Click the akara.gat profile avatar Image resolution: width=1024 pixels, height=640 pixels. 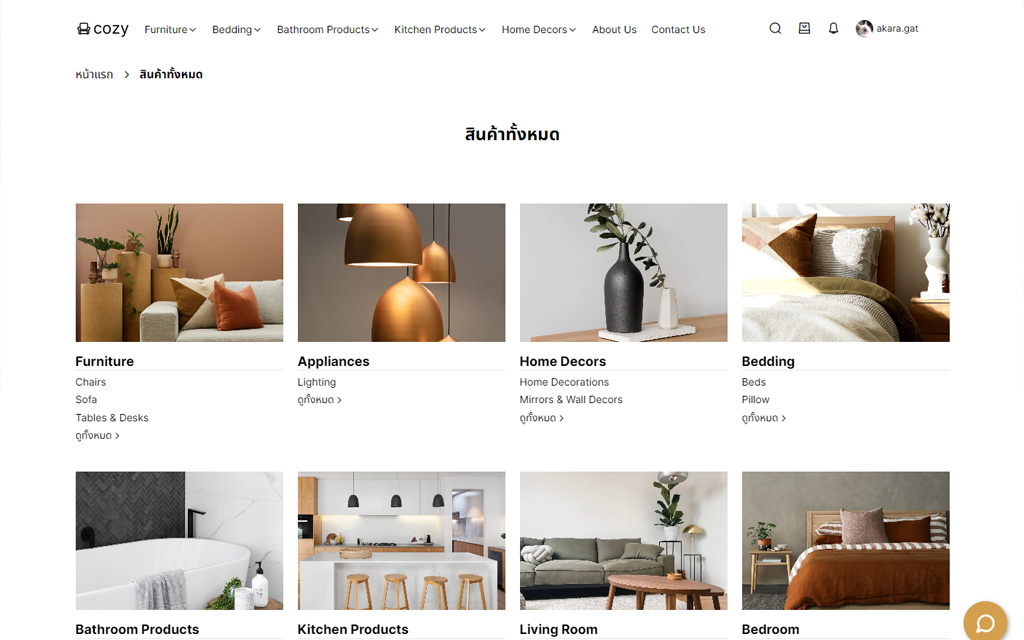864,29
